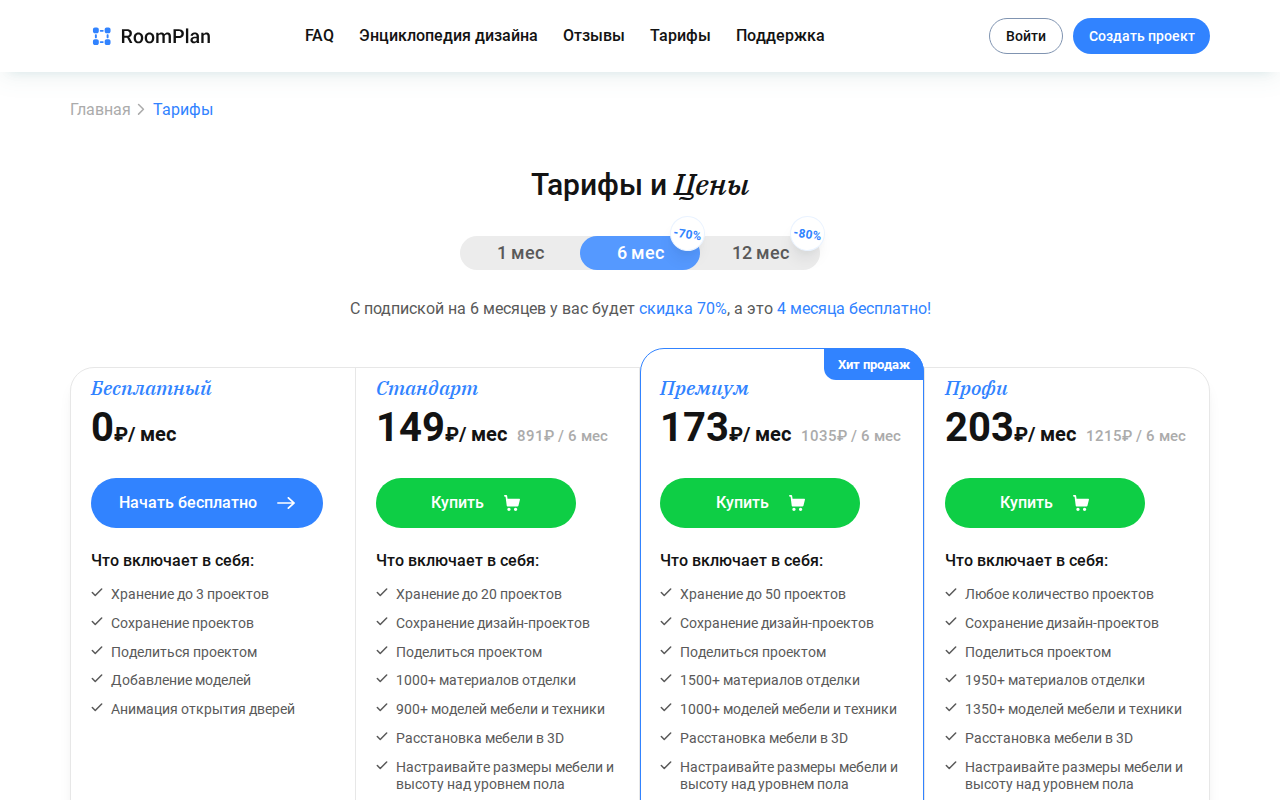Click the cart icon in Профи's Купить button

point(1080,503)
